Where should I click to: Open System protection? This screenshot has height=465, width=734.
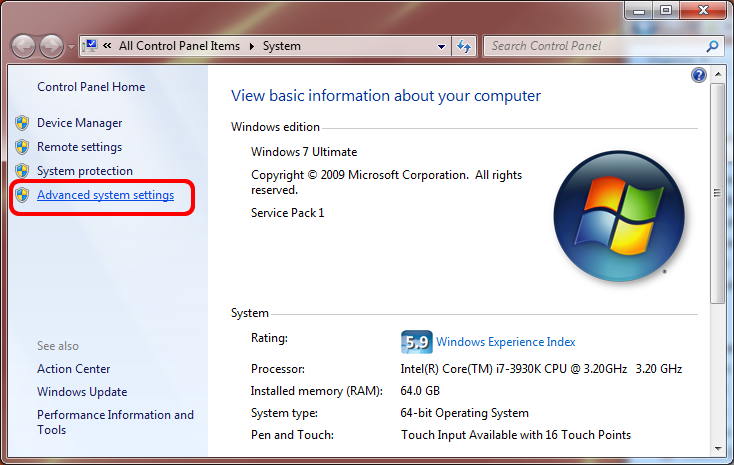(85, 171)
